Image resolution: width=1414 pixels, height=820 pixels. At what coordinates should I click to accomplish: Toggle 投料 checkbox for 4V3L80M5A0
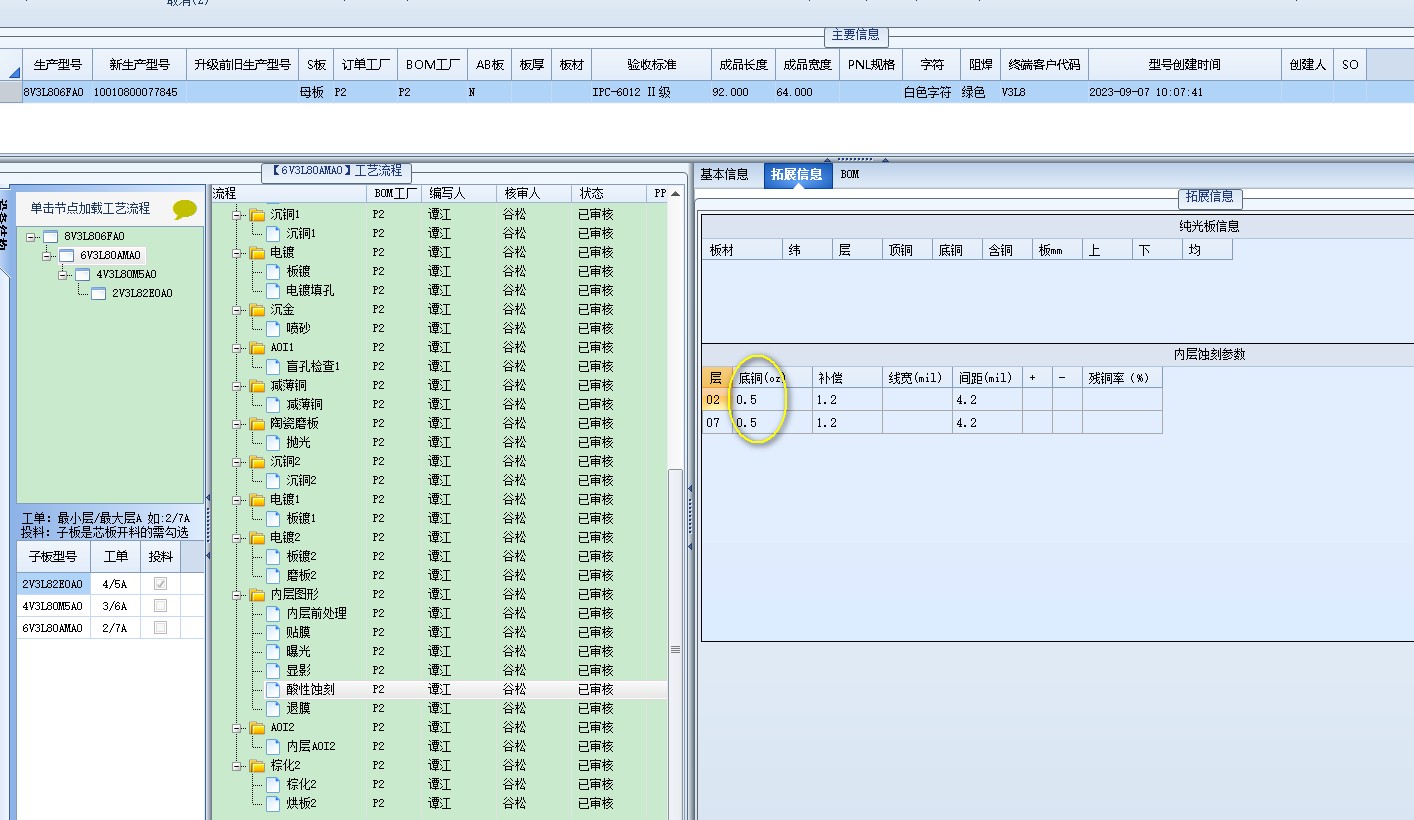click(160, 606)
